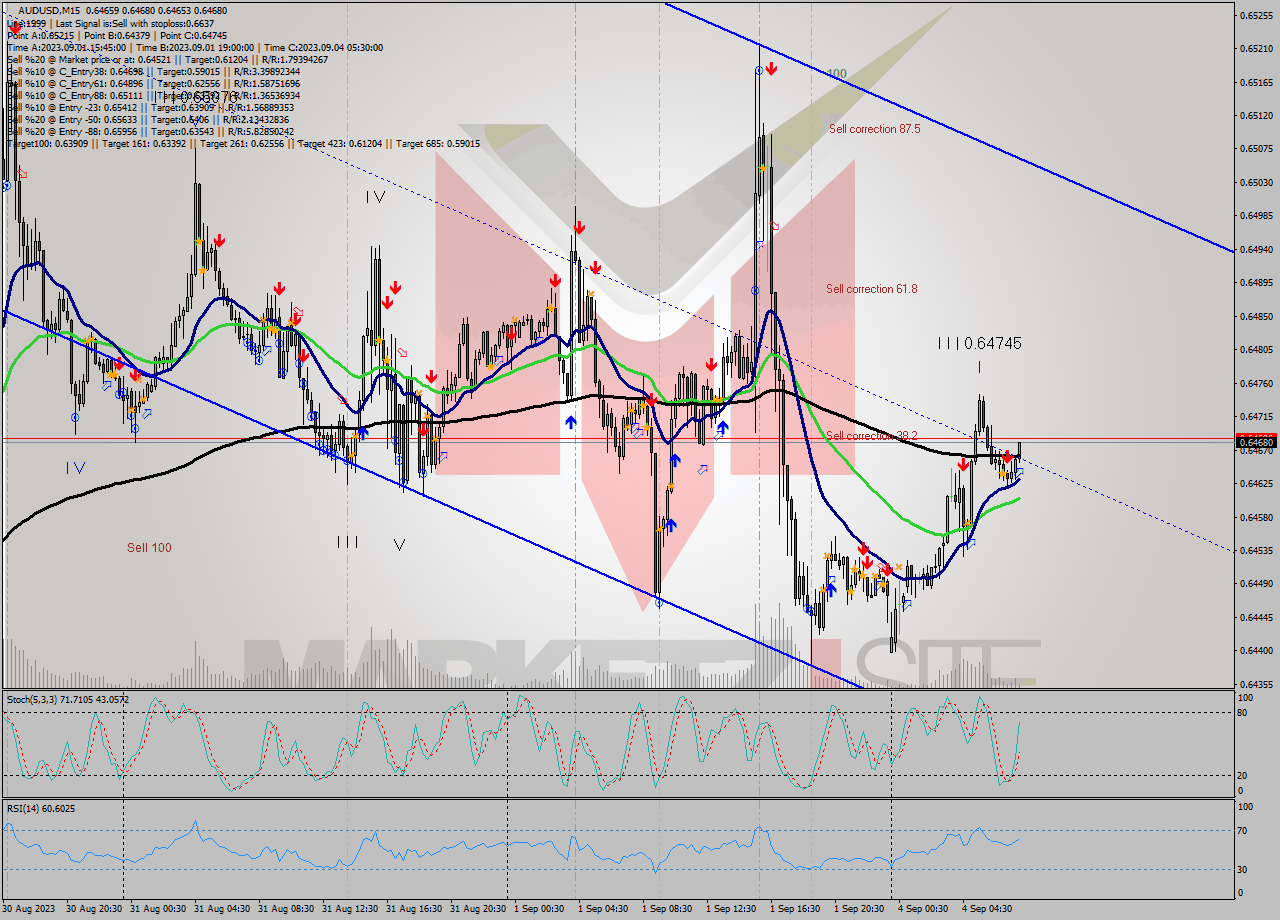
Task: Click the 'Sell correction 61.8' label
Action: (x=872, y=289)
